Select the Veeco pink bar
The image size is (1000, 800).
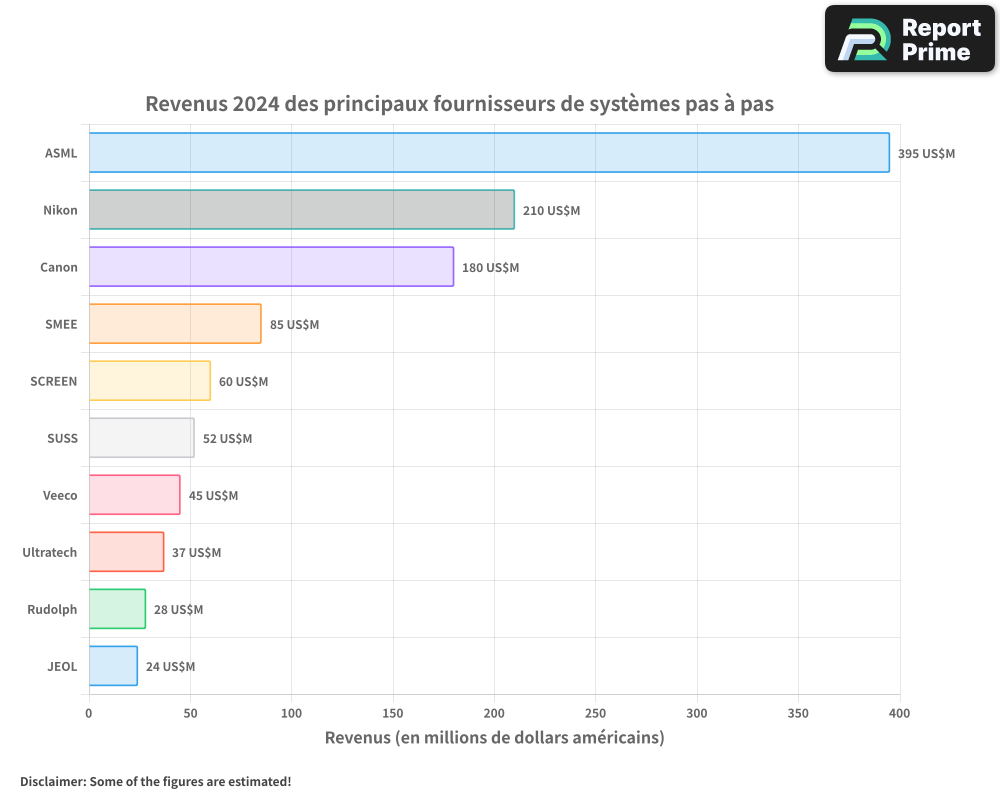(x=133, y=495)
